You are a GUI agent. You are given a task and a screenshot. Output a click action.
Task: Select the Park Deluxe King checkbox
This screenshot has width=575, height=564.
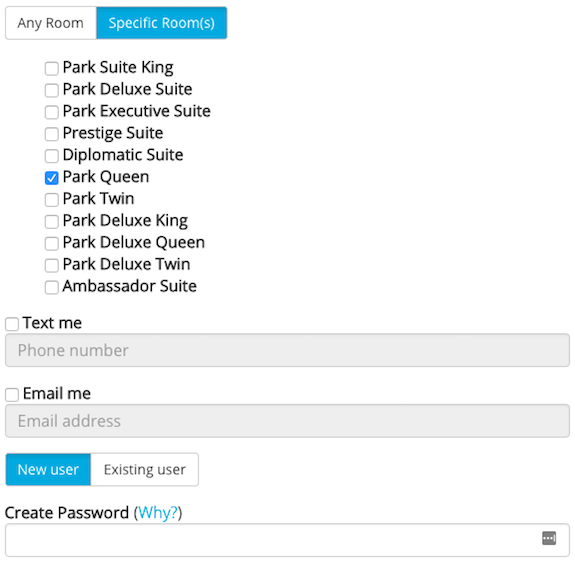click(51, 221)
